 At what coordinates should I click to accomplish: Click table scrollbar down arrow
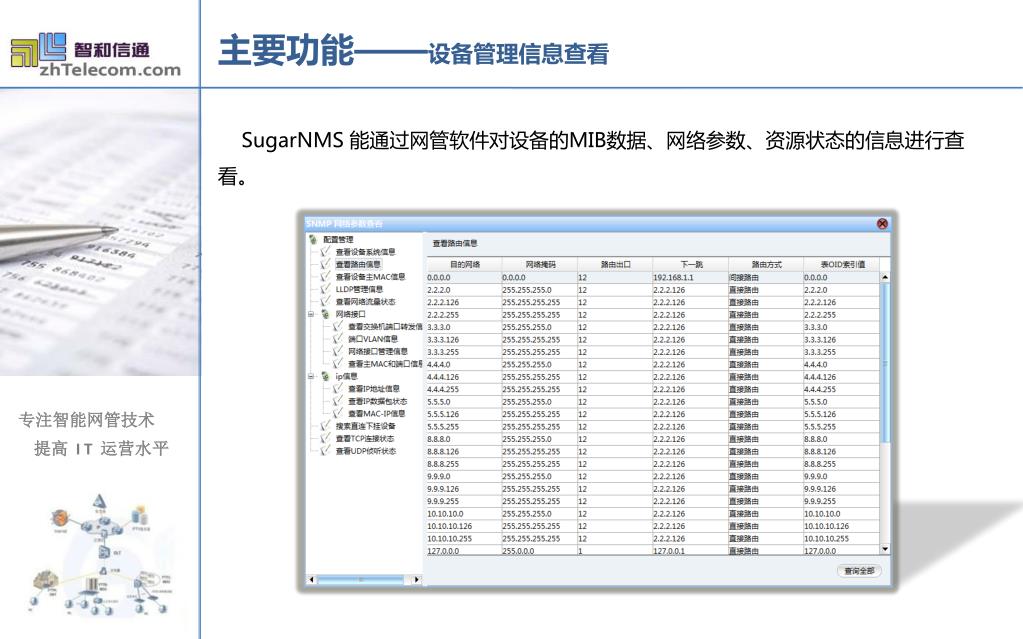[885, 550]
